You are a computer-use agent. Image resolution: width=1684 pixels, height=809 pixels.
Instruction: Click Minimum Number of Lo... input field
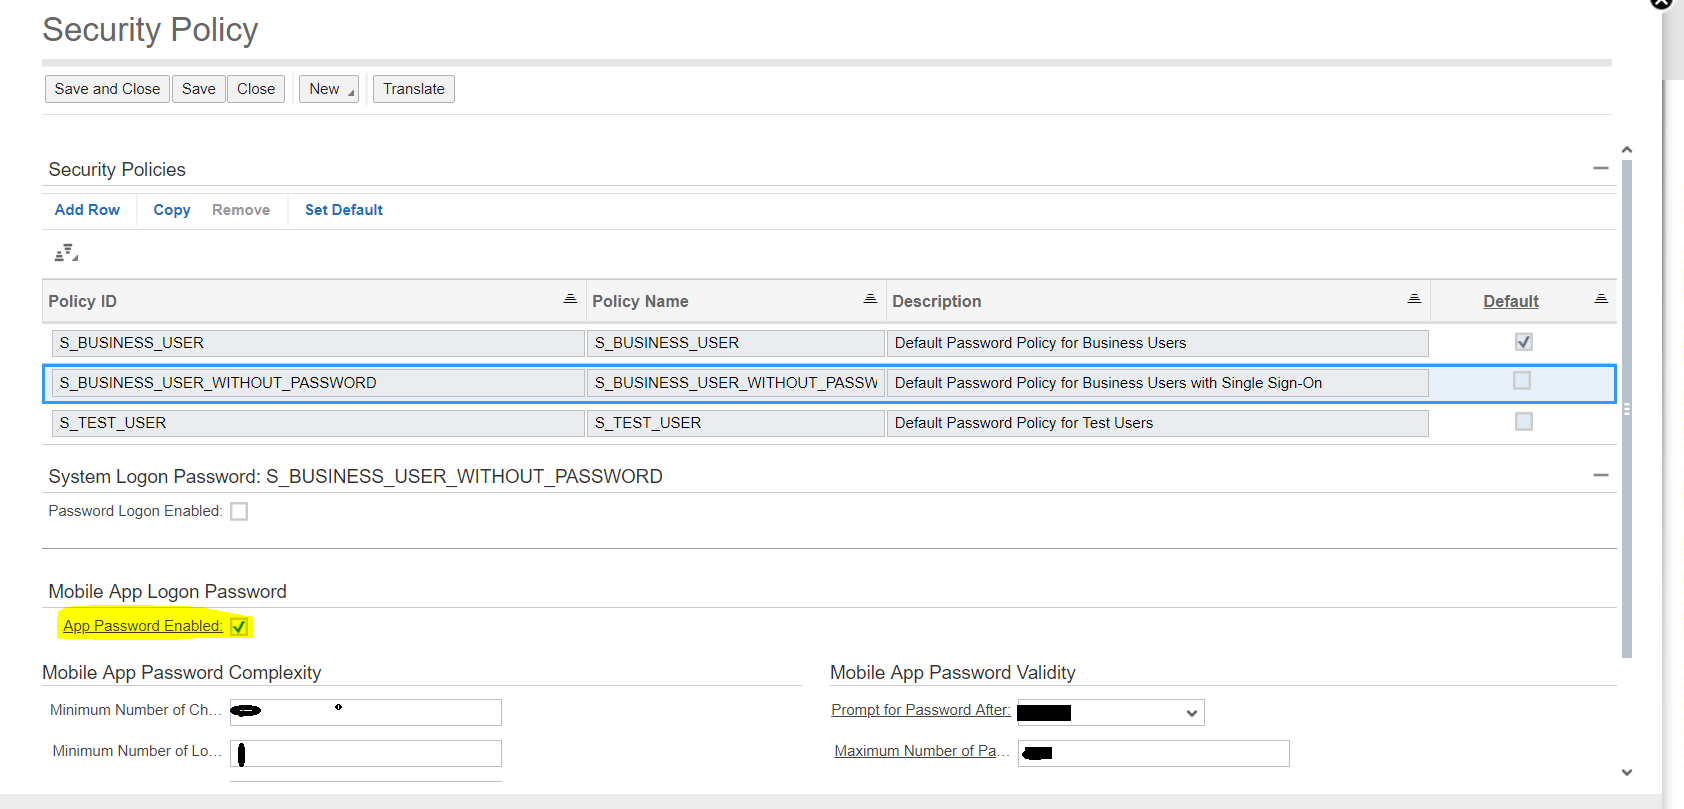[366, 753]
